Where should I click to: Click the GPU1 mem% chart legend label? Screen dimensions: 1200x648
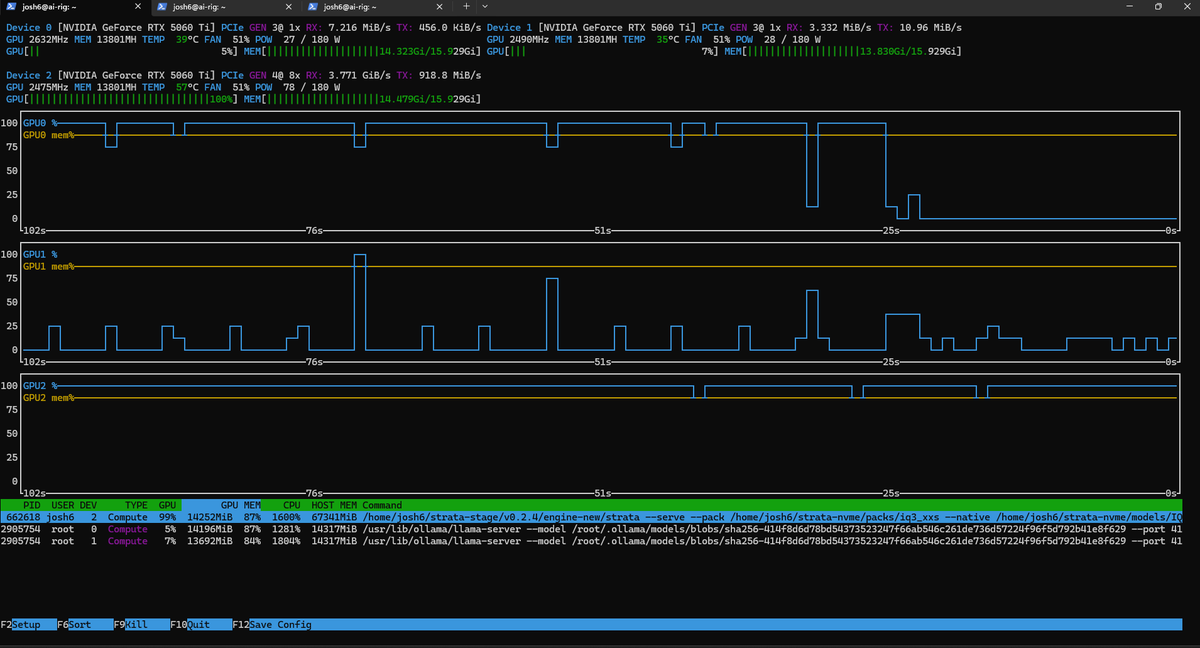point(48,266)
